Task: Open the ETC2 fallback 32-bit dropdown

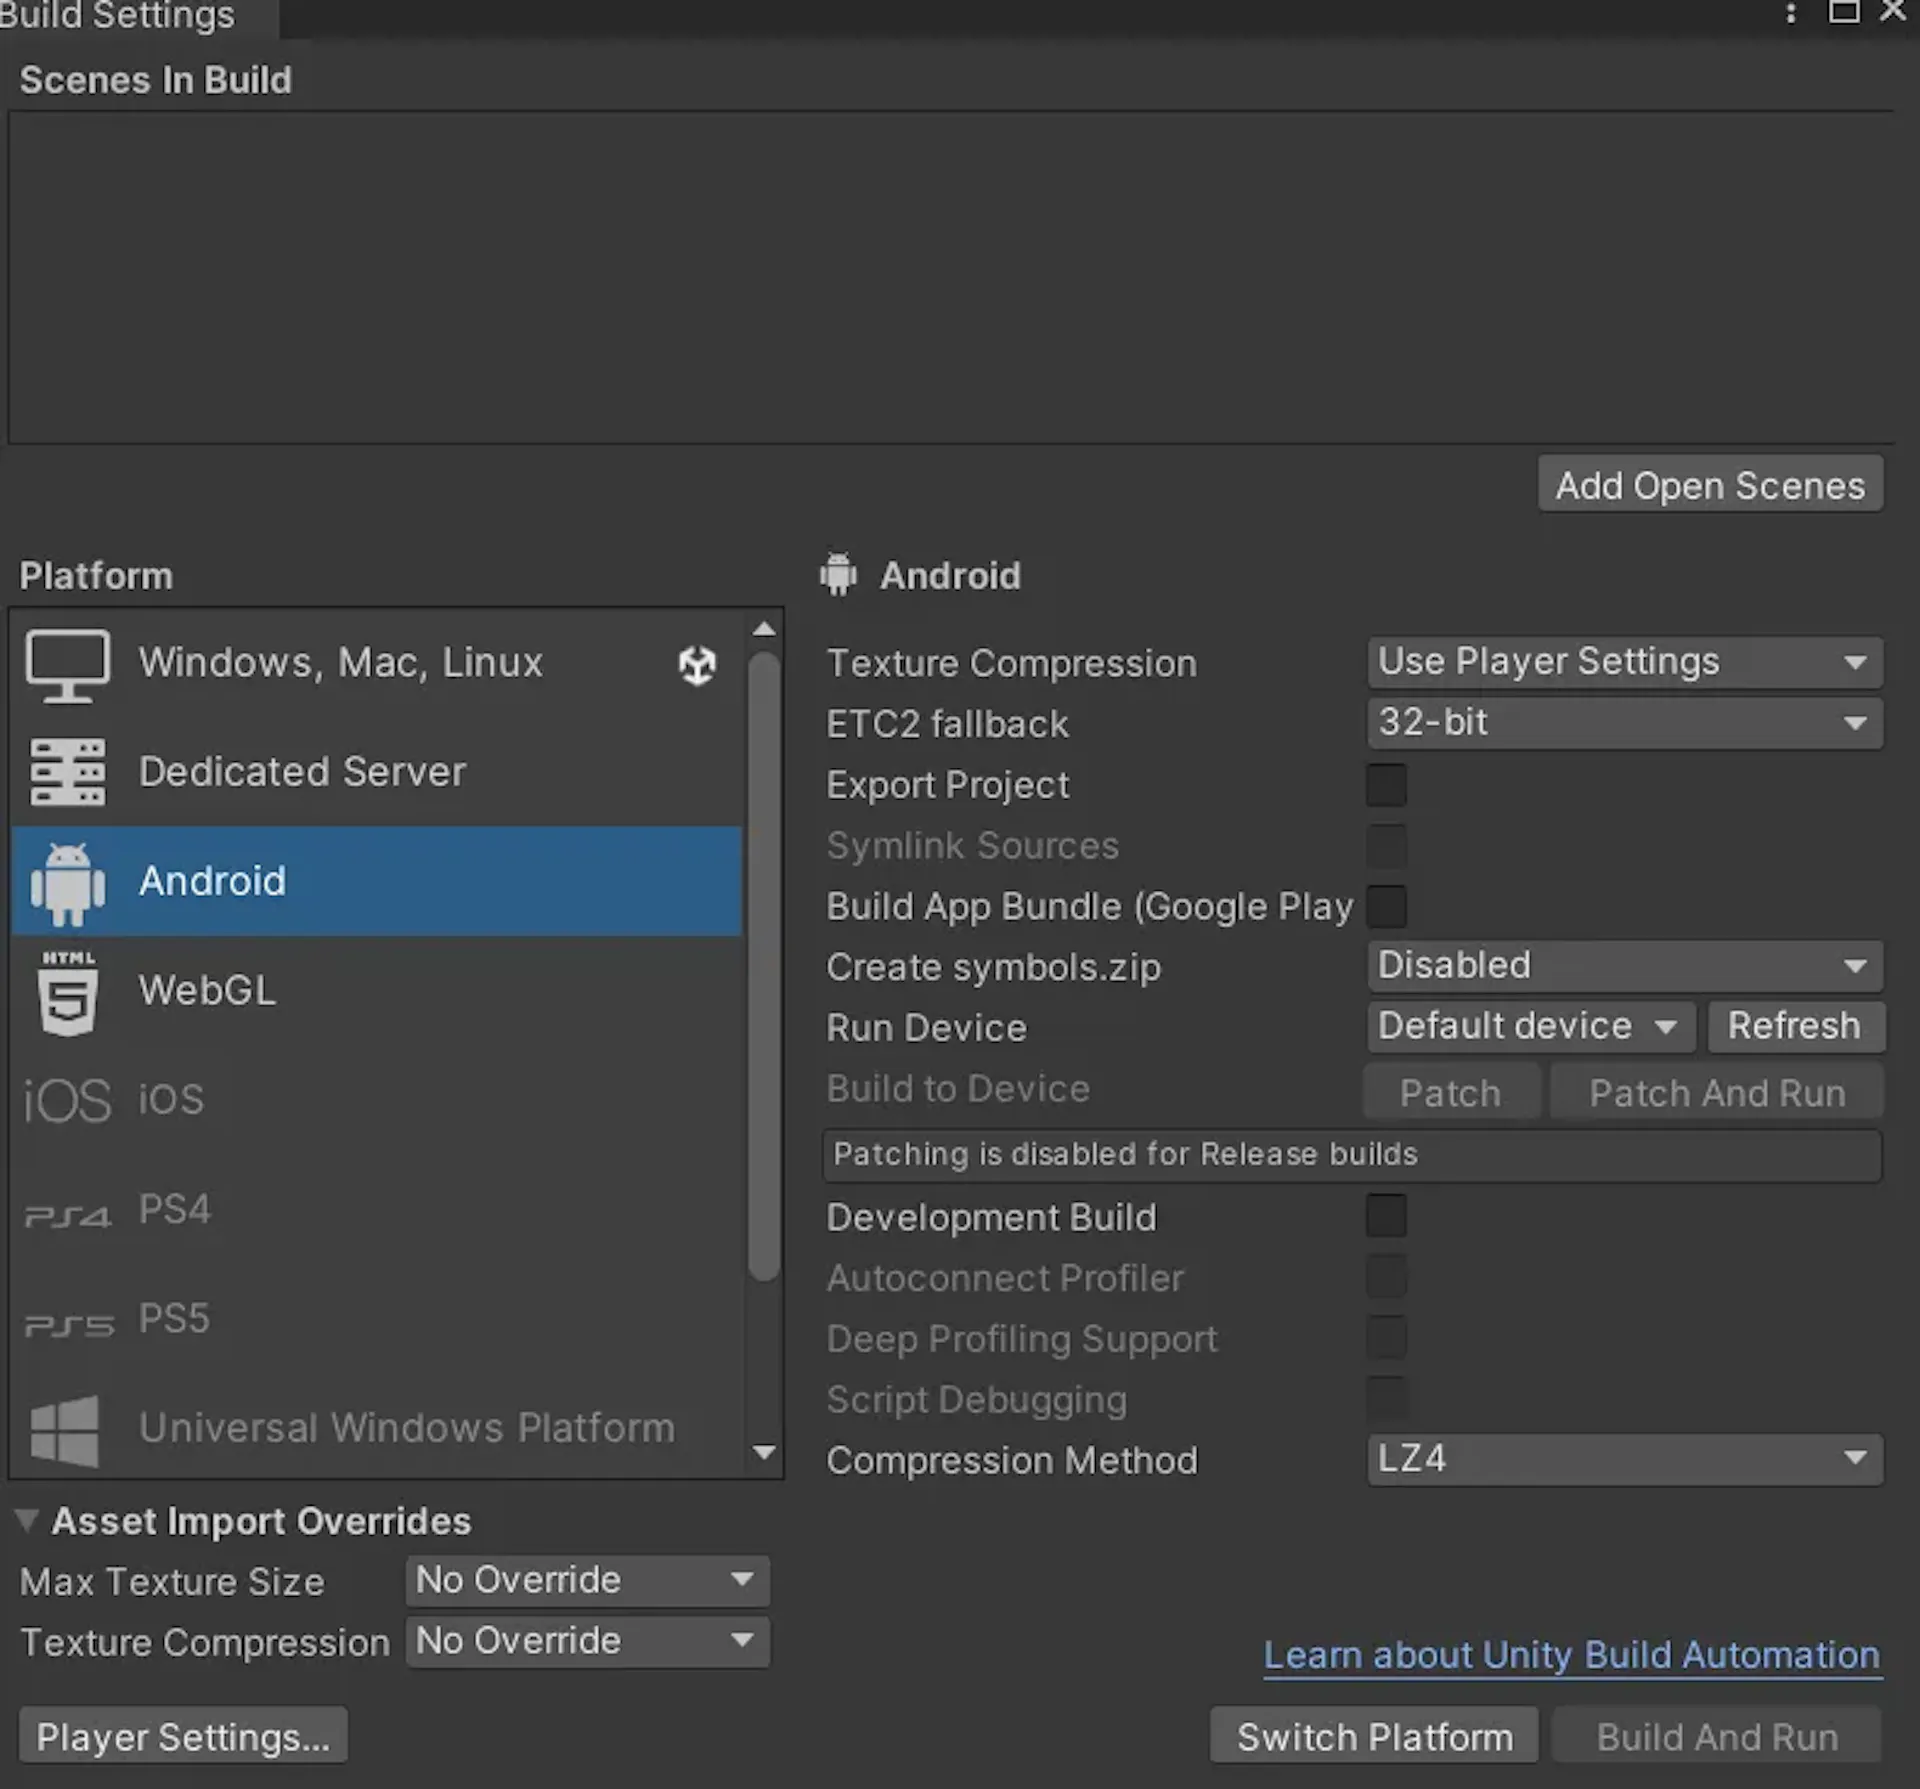Action: 1625,723
